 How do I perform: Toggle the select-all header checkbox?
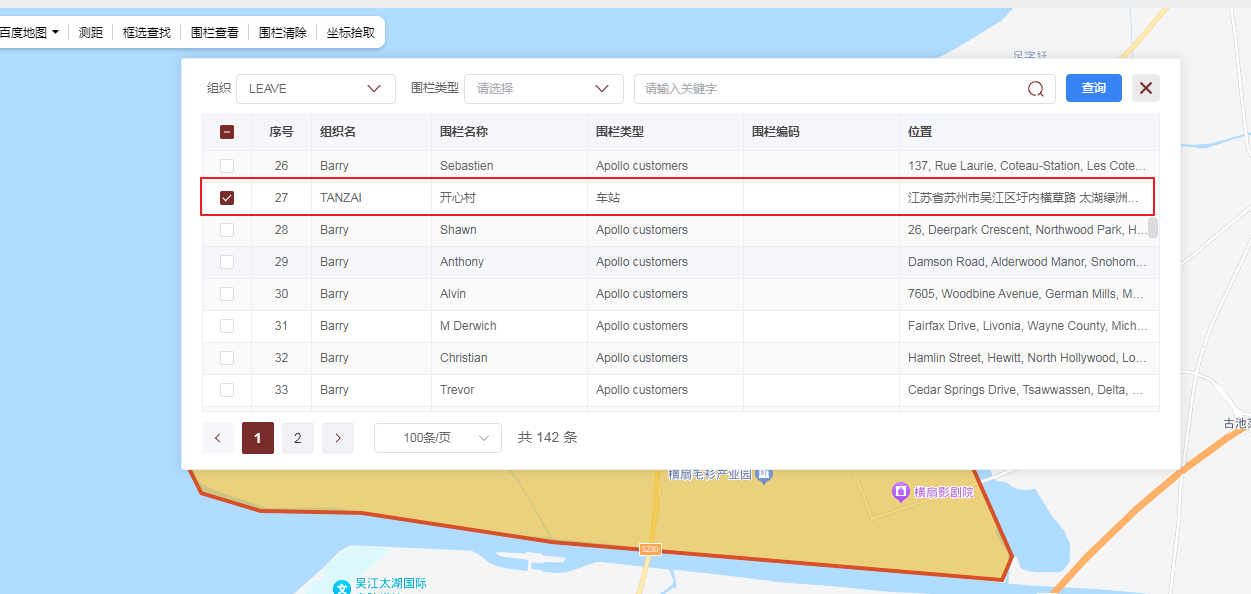coord(227,132)
